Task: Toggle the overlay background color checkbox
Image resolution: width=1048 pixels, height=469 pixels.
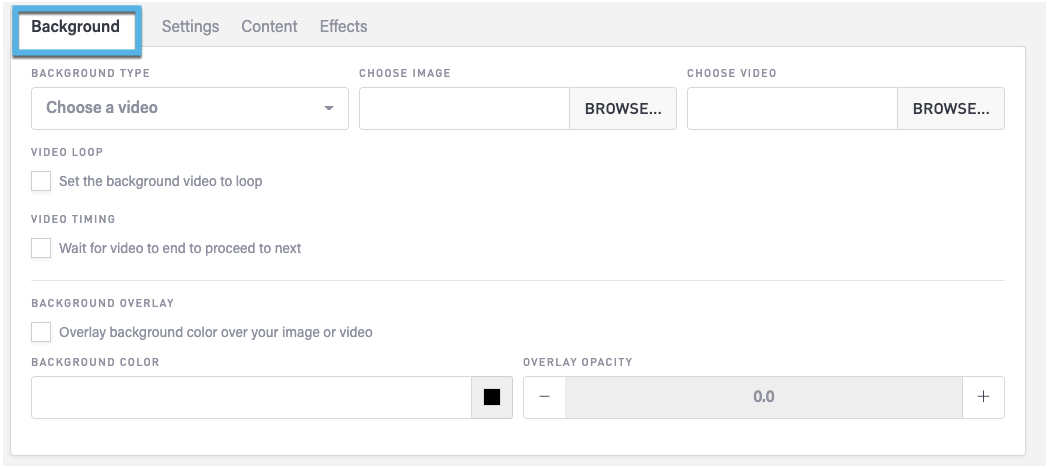Action: [x=41, y=331]
